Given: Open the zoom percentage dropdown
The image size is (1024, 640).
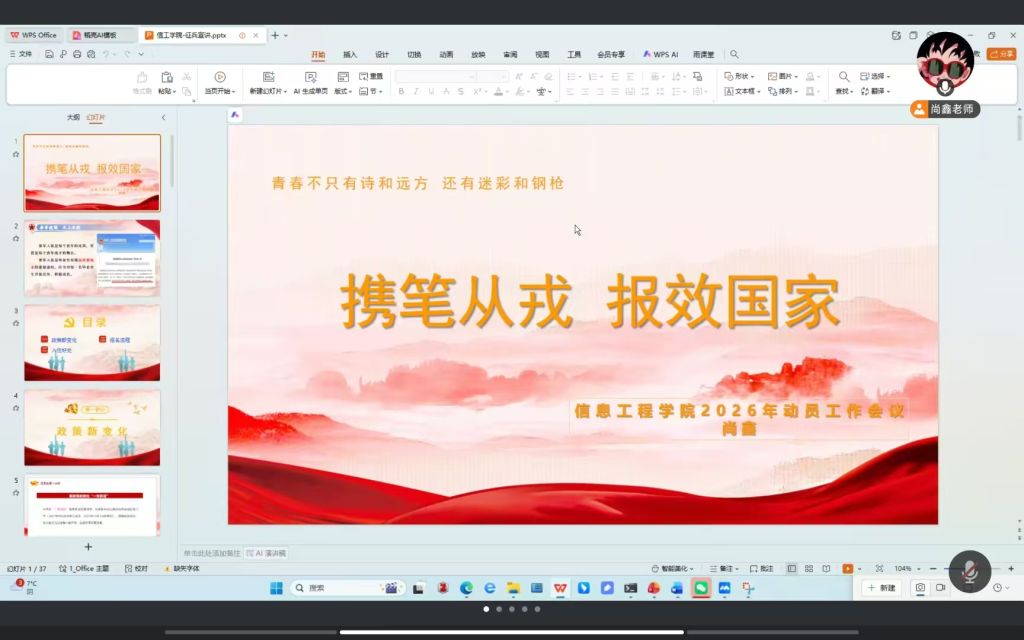Looking at the screenshot, I should coord(905,568).
